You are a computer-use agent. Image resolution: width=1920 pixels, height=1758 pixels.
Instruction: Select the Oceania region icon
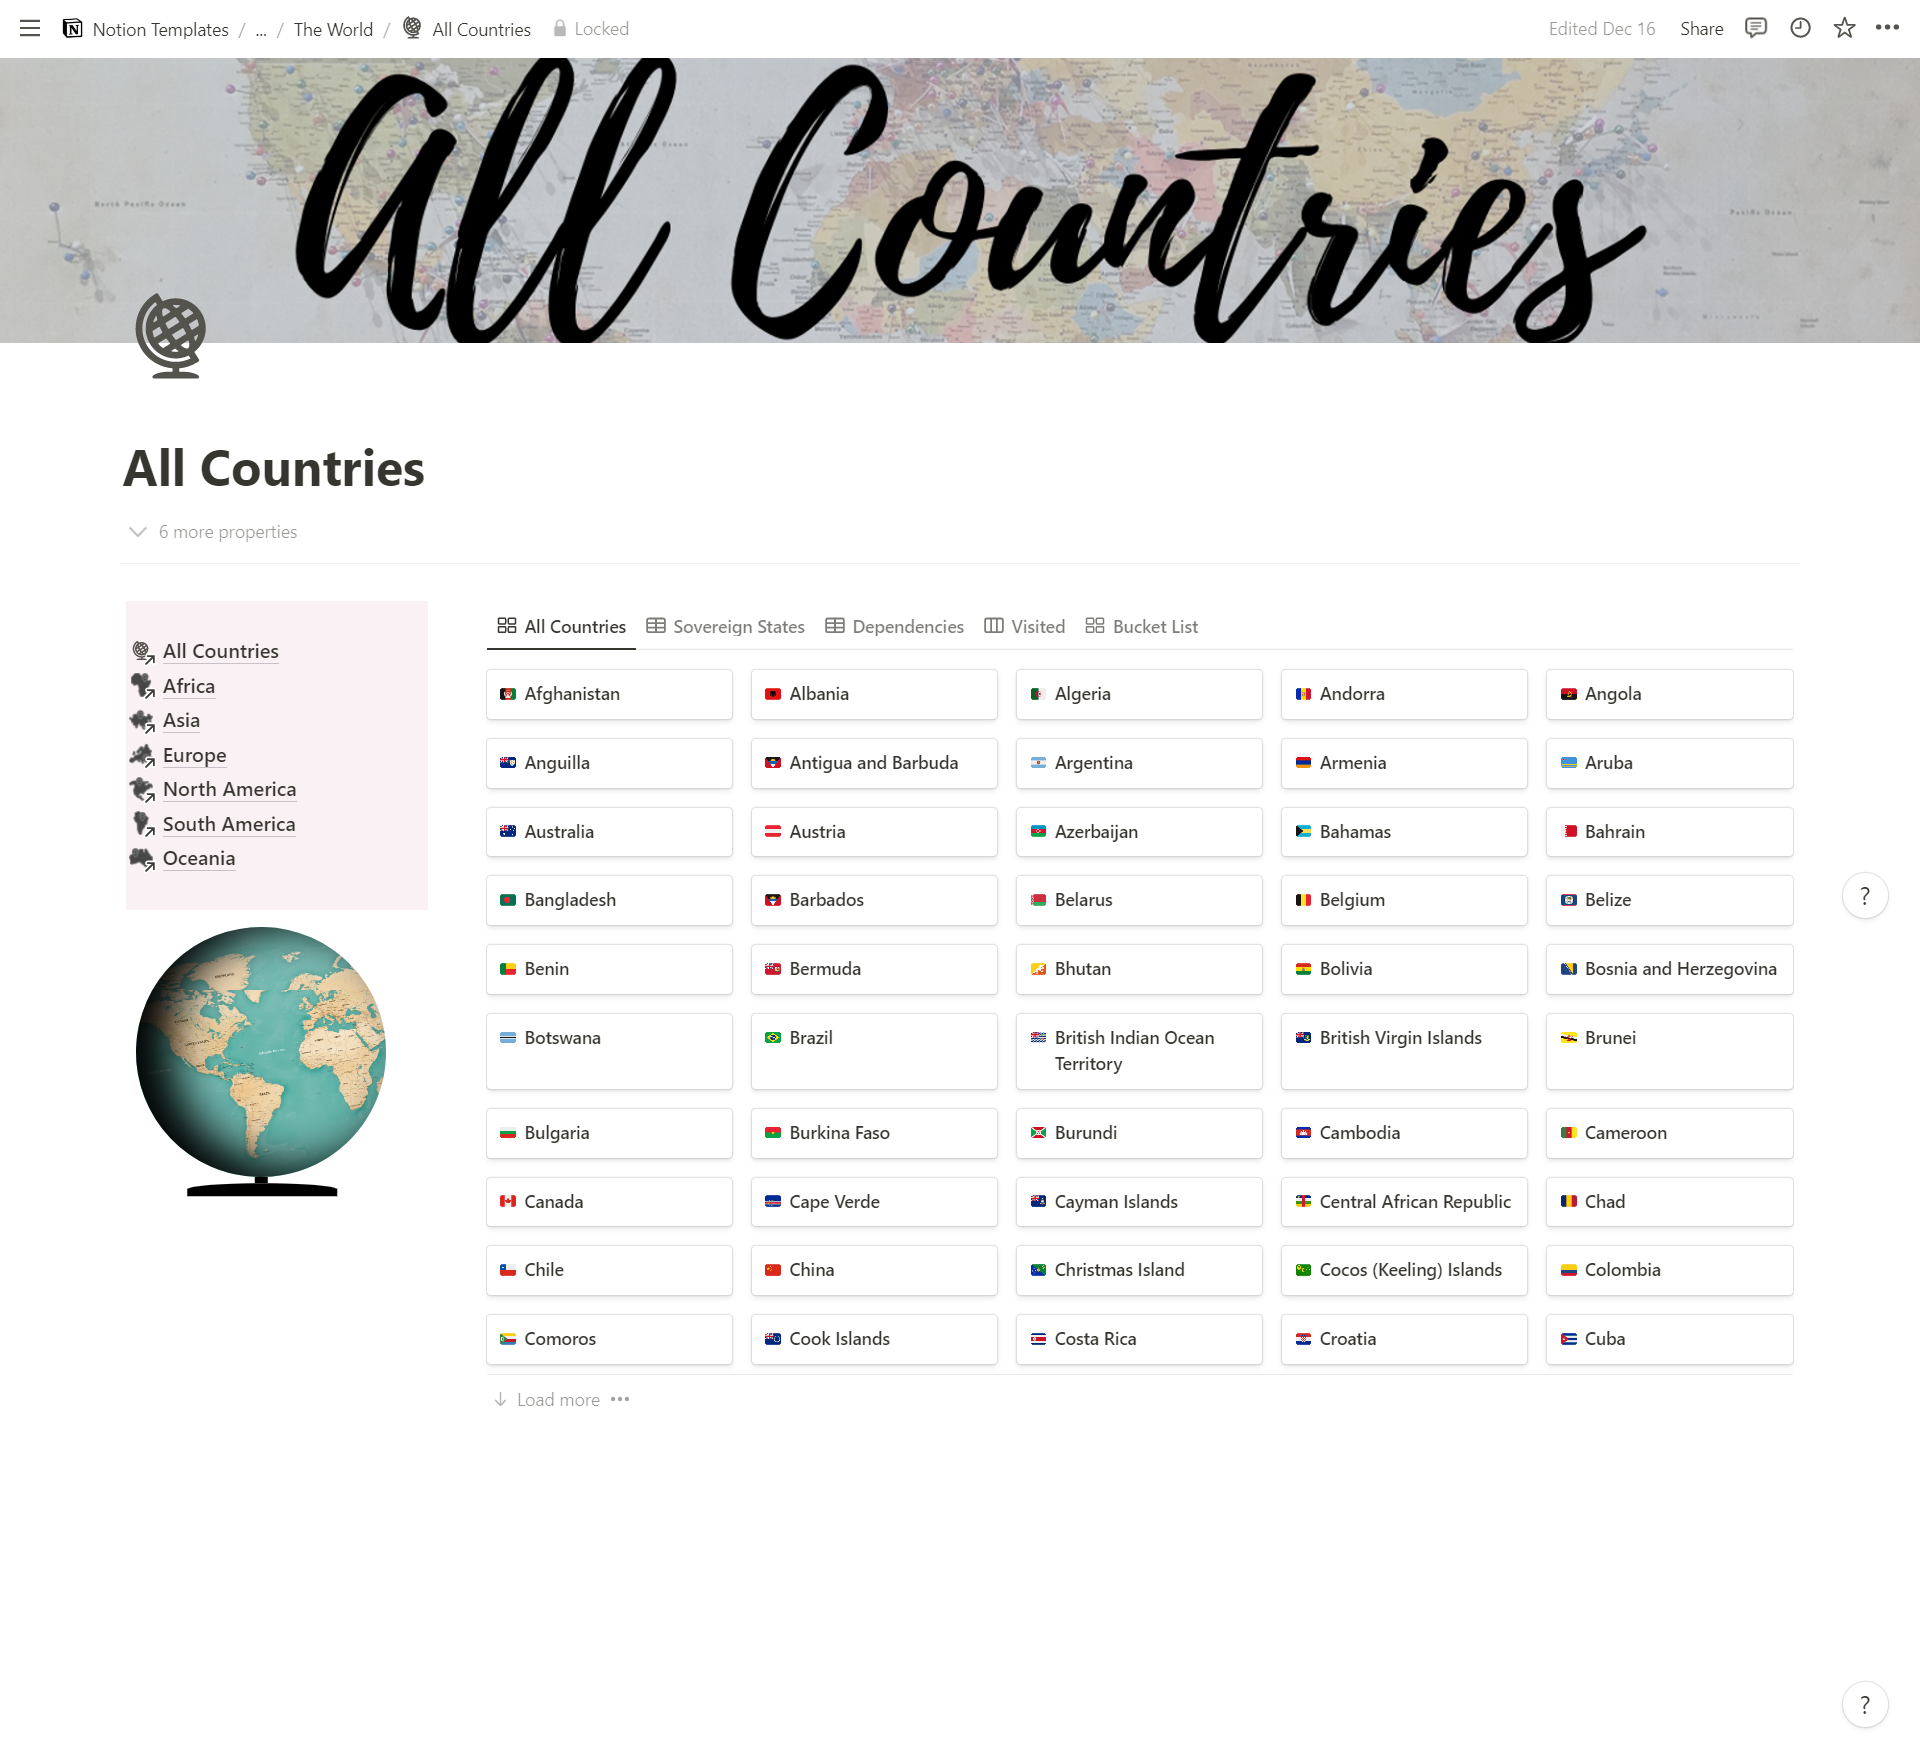142,856
